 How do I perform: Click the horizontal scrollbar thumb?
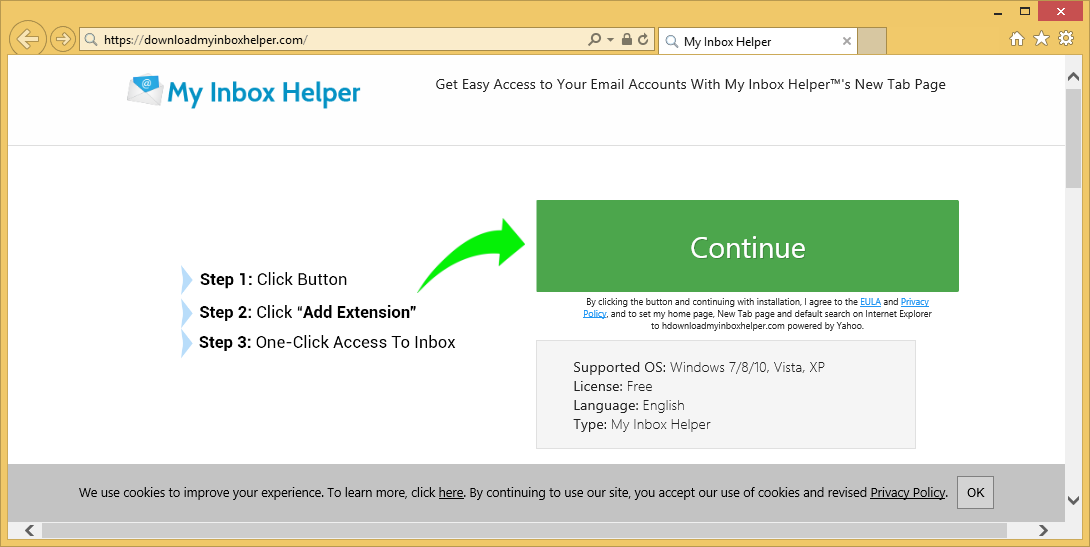[524, 530]
